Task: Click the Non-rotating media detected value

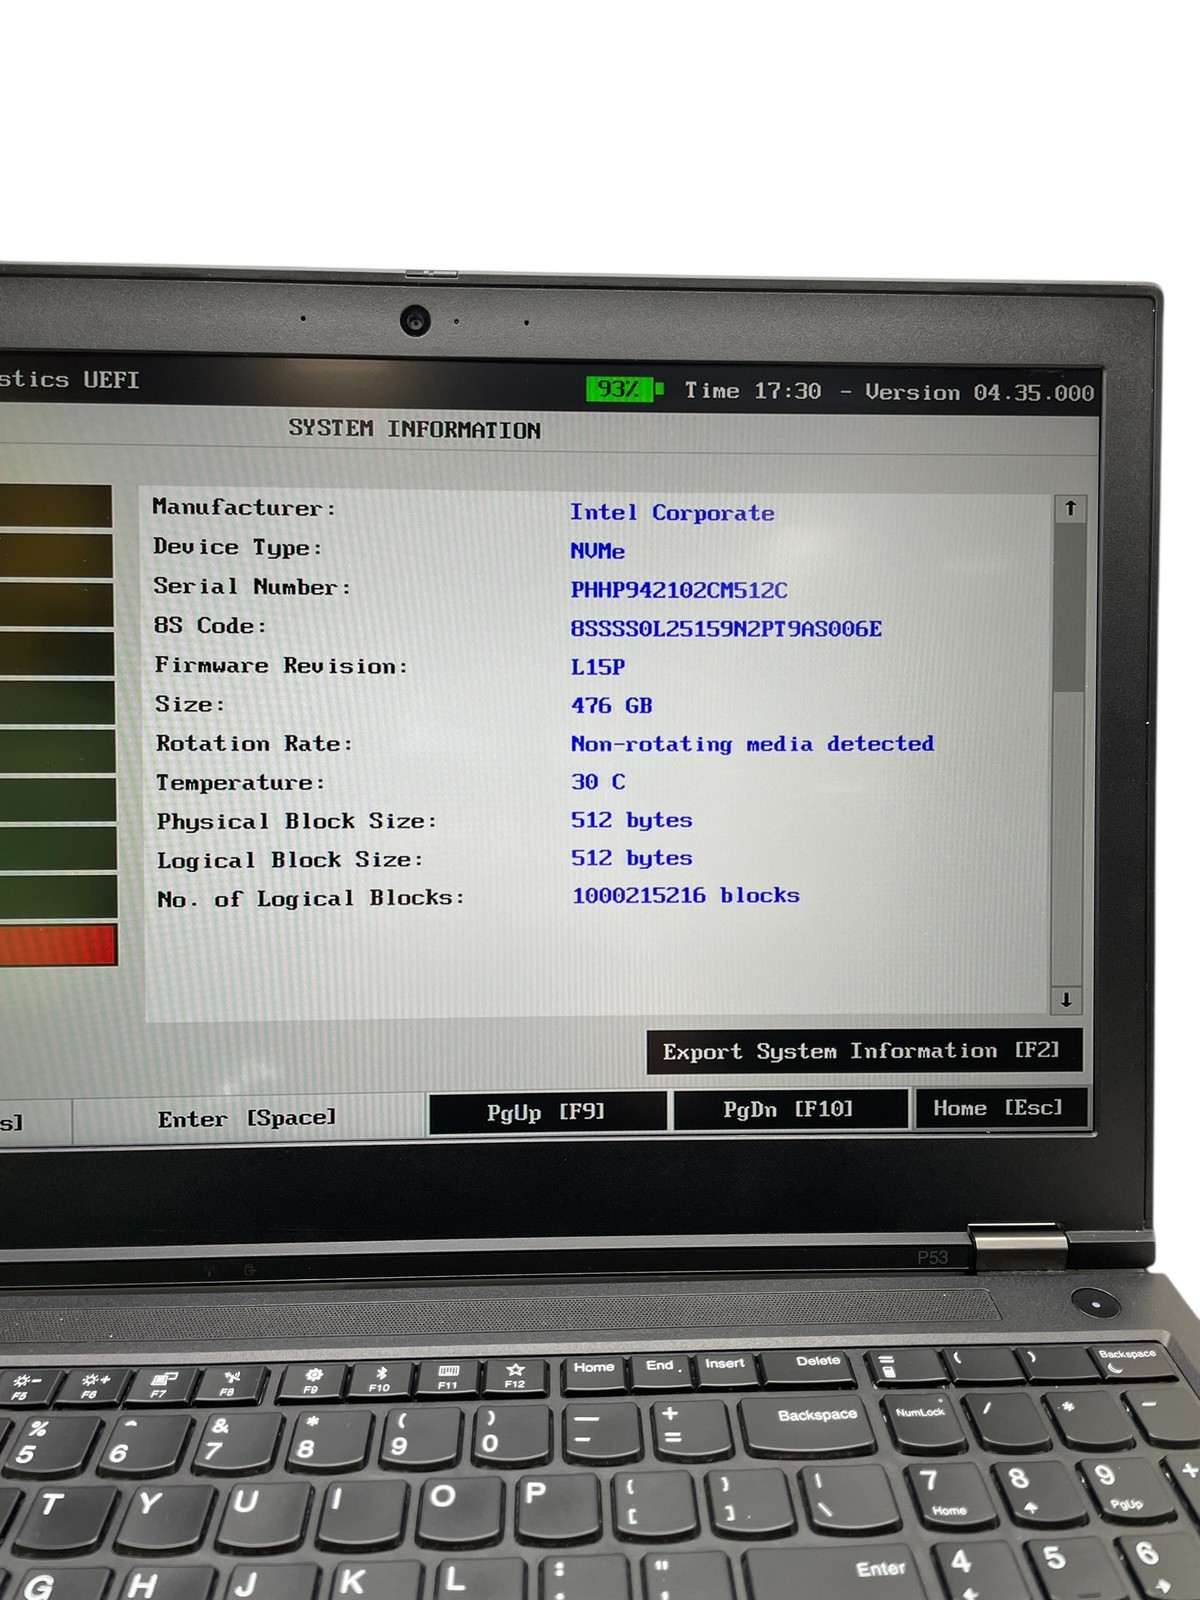Action: tap(752, 744)
